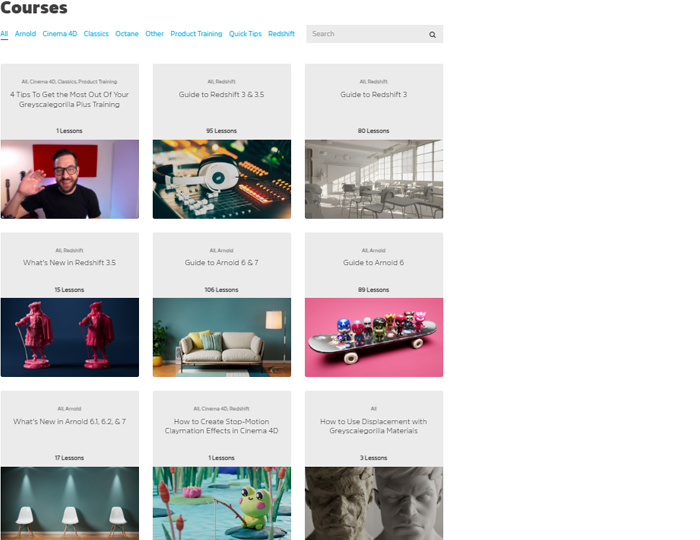Open the Product Training category
Image resolution: width=700 pixels, height=540 pixels.
(x=196, y=33)
